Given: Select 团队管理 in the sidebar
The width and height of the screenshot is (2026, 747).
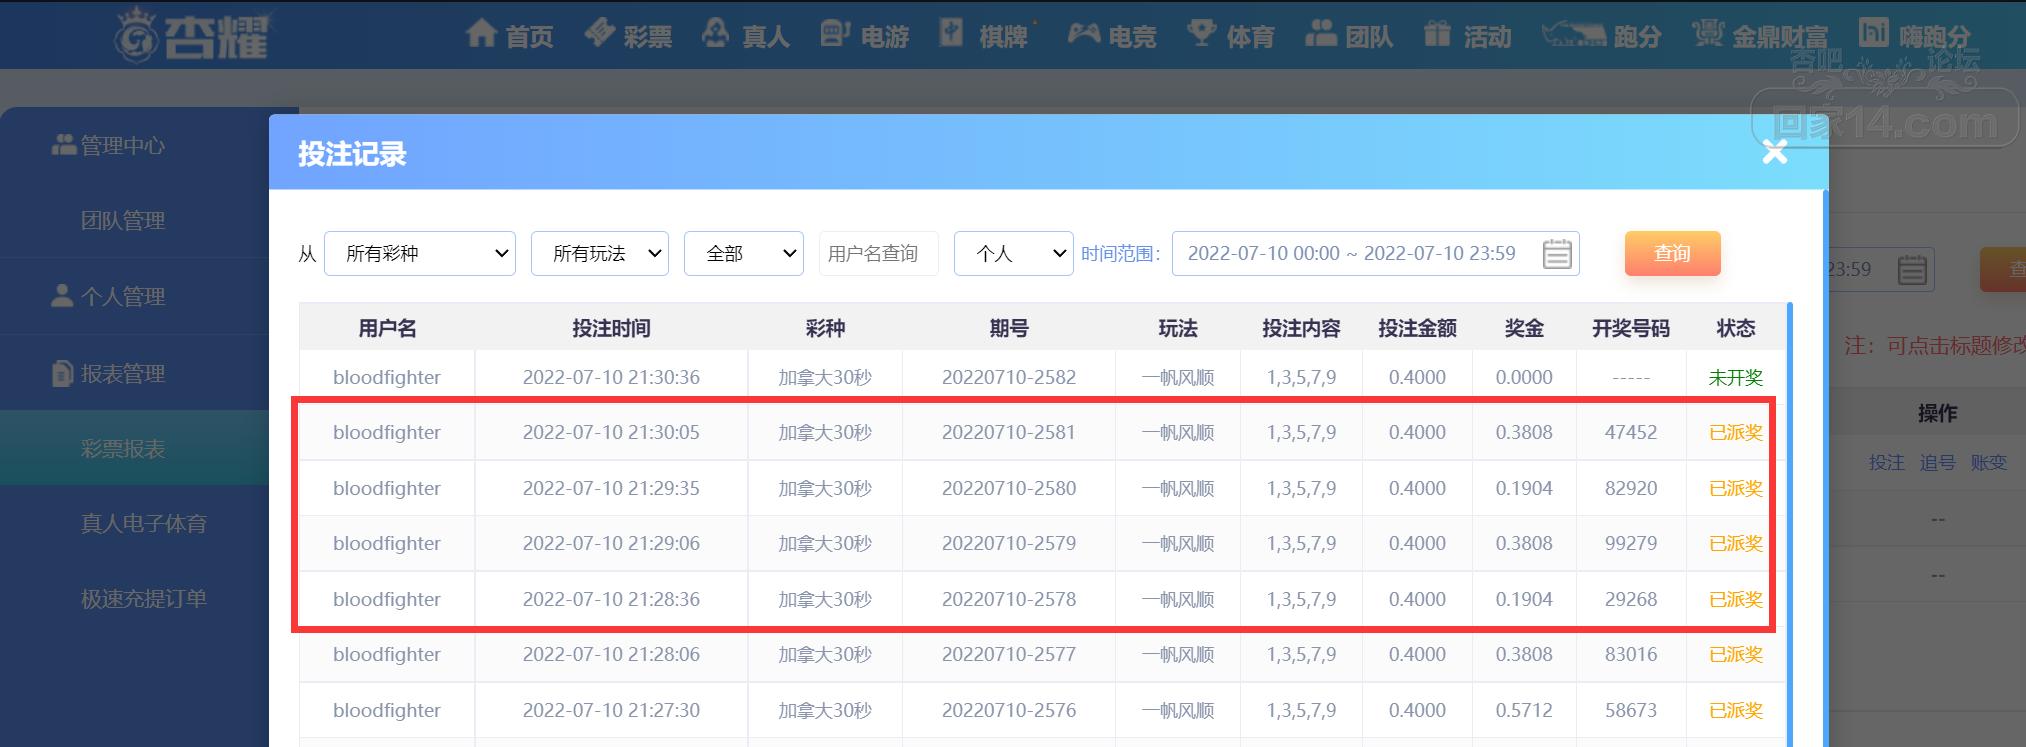Looking at the screenshot, I should pyautogui.click(x=123, y=221).
